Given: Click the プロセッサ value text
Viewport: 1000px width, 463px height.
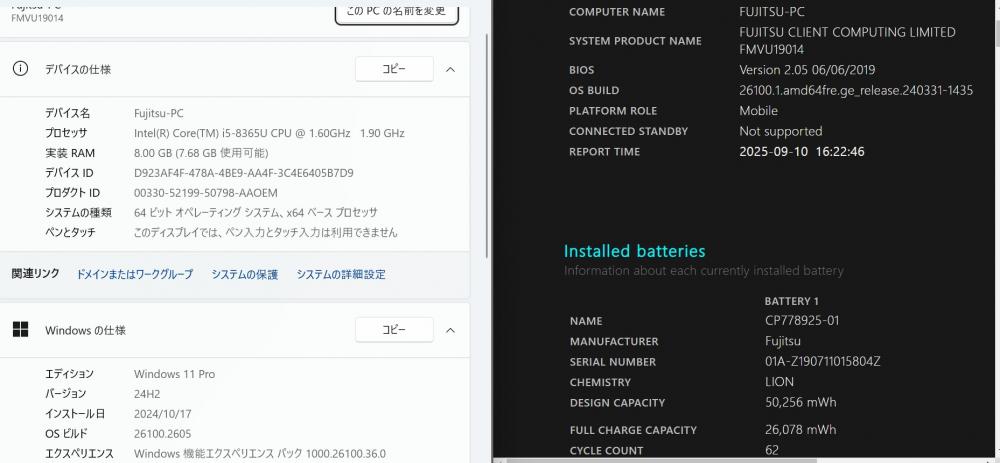Looking at the screenshot, I should [x=269, y=133].
